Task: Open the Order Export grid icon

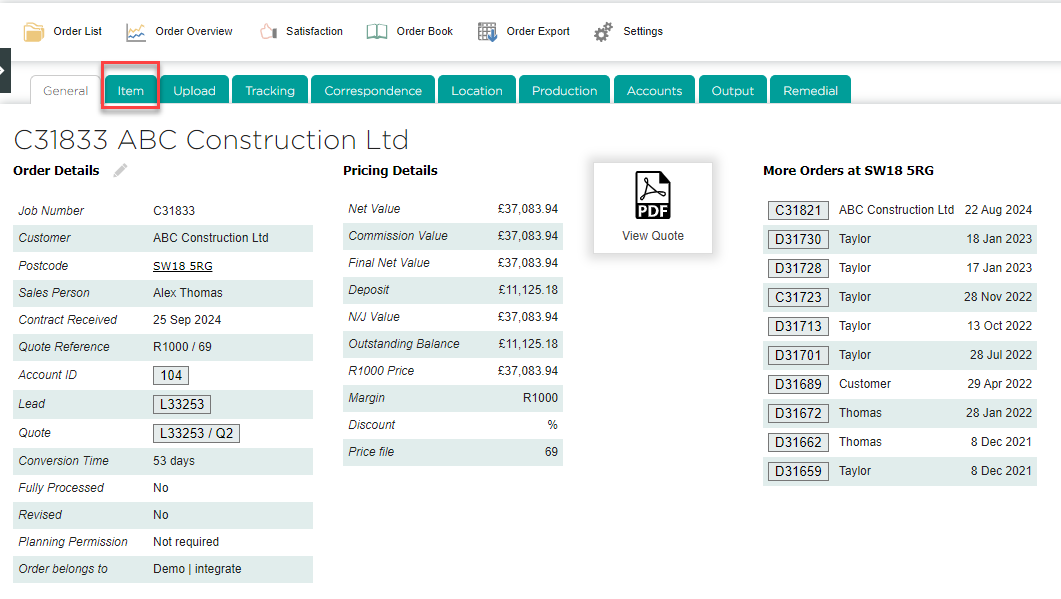Action: click(487, 32)
